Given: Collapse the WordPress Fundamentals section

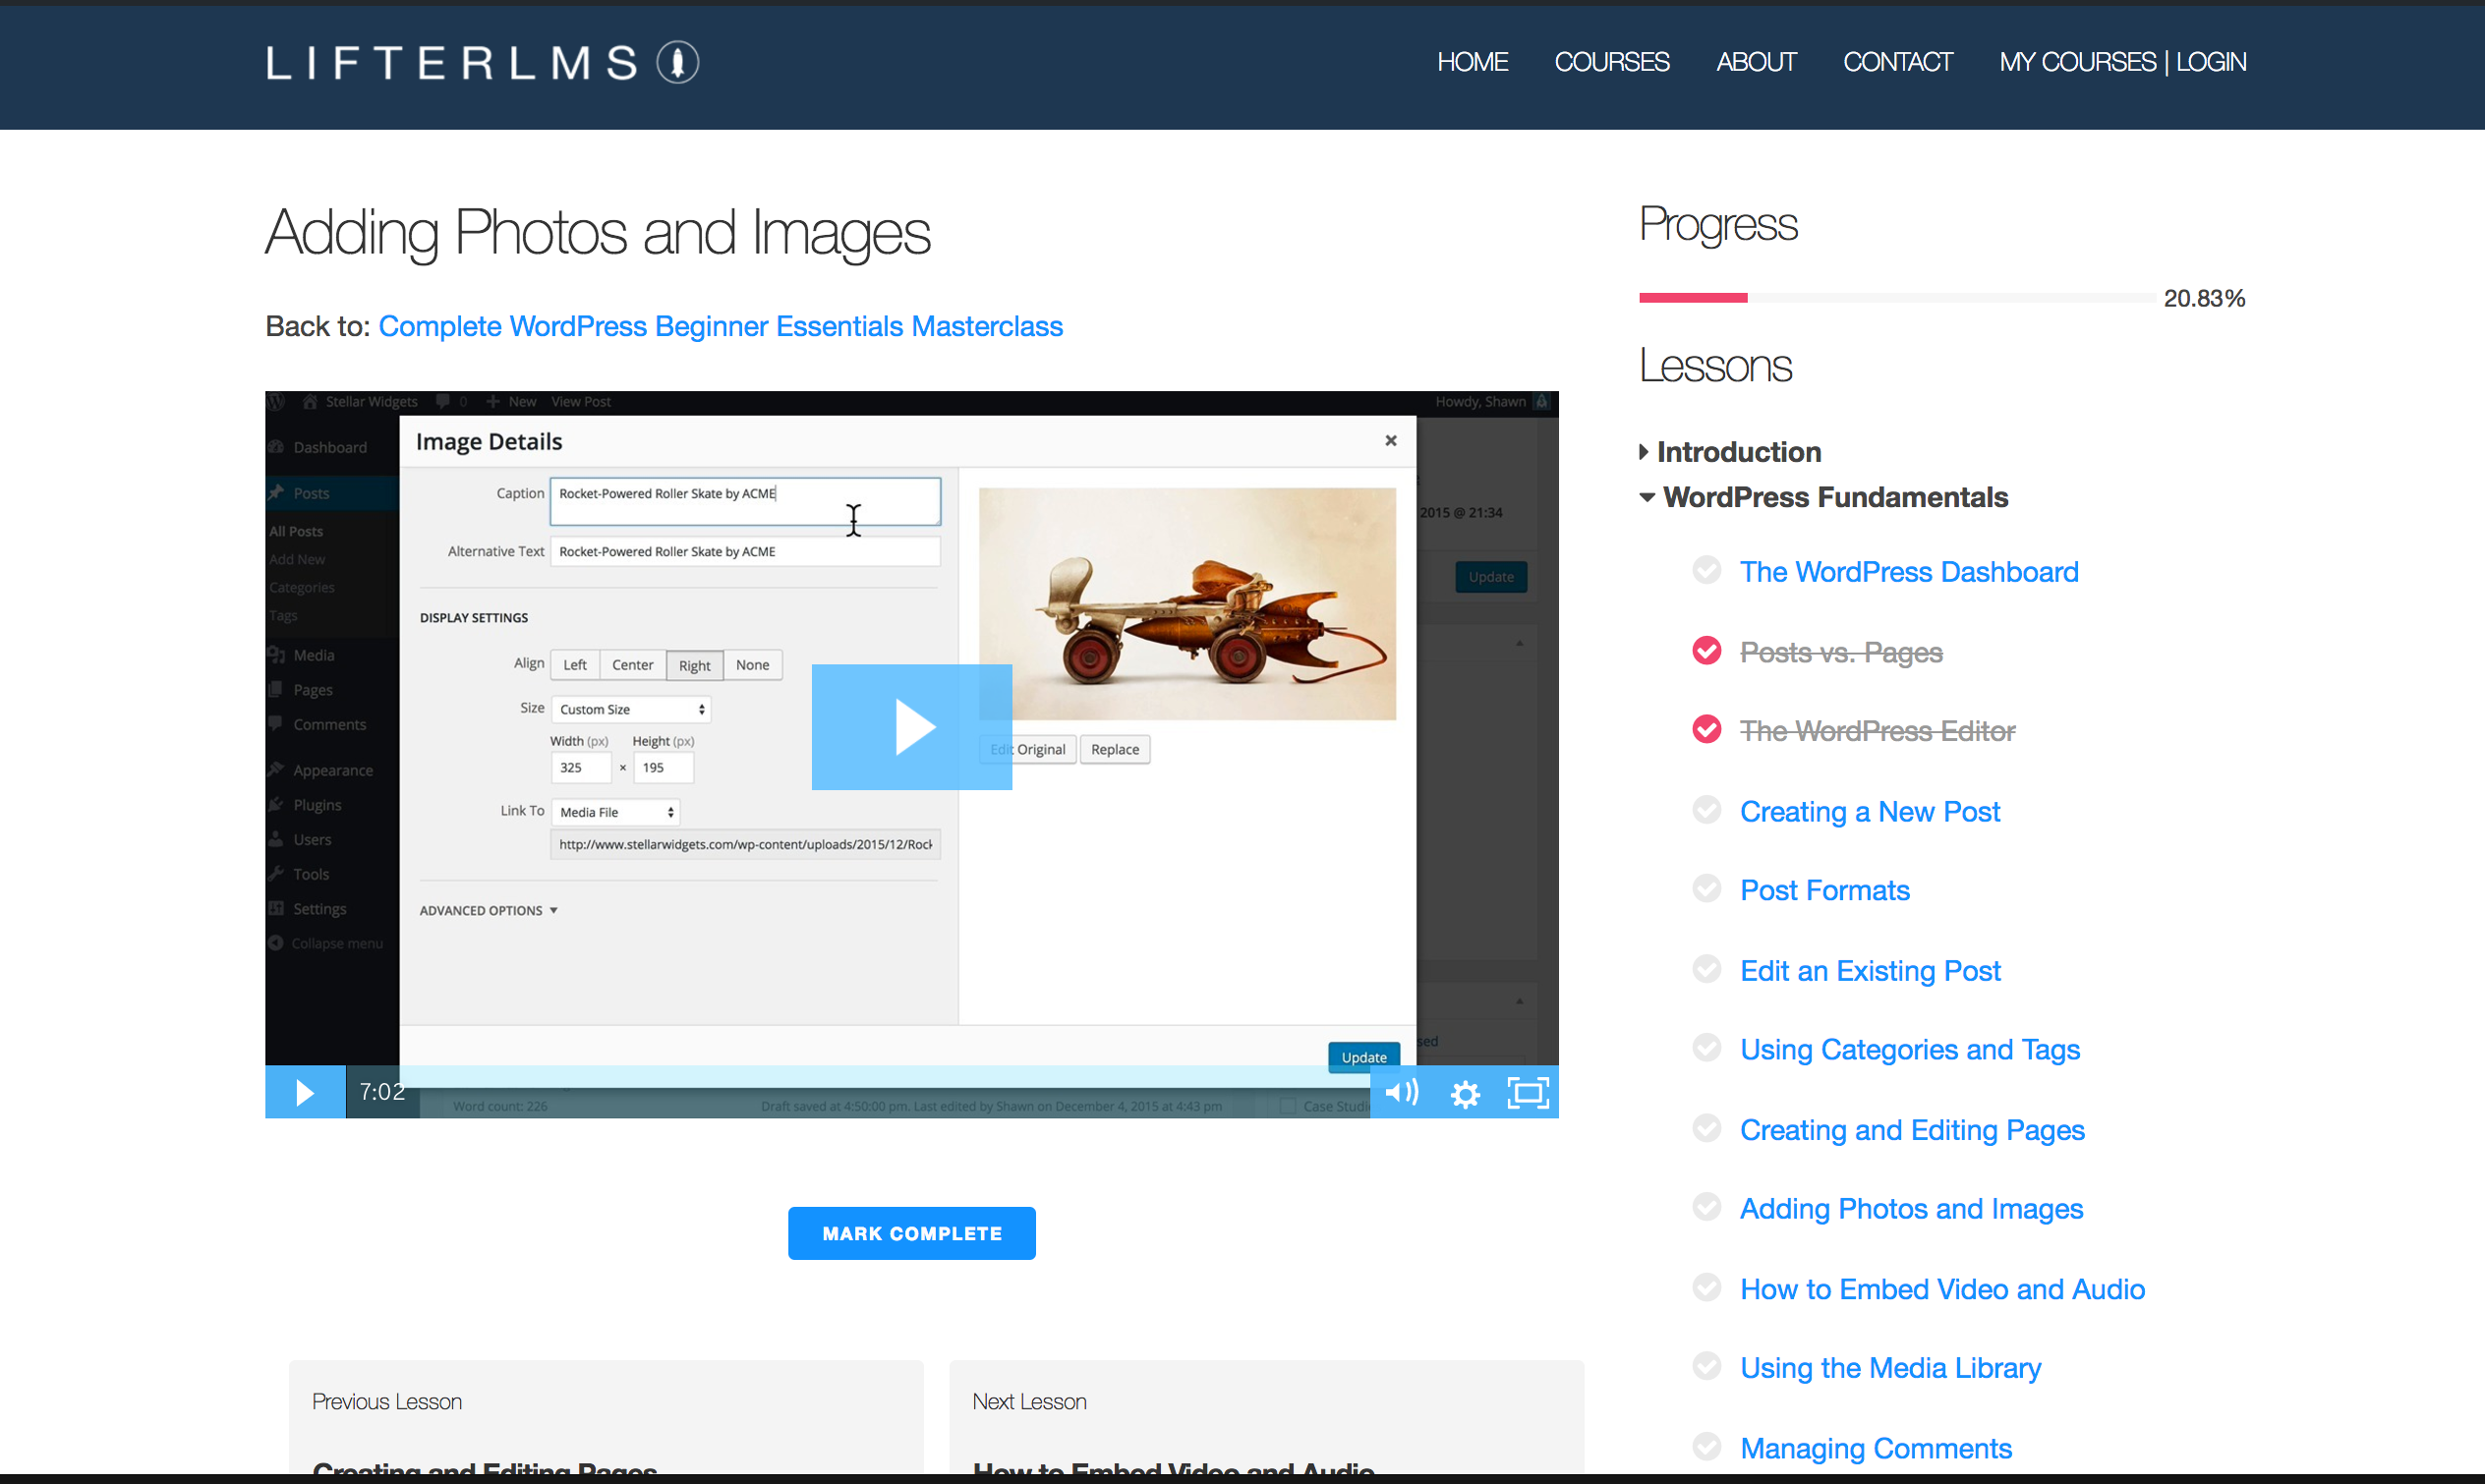Looking at the screenshot, I should click(x=1834, y=497).
